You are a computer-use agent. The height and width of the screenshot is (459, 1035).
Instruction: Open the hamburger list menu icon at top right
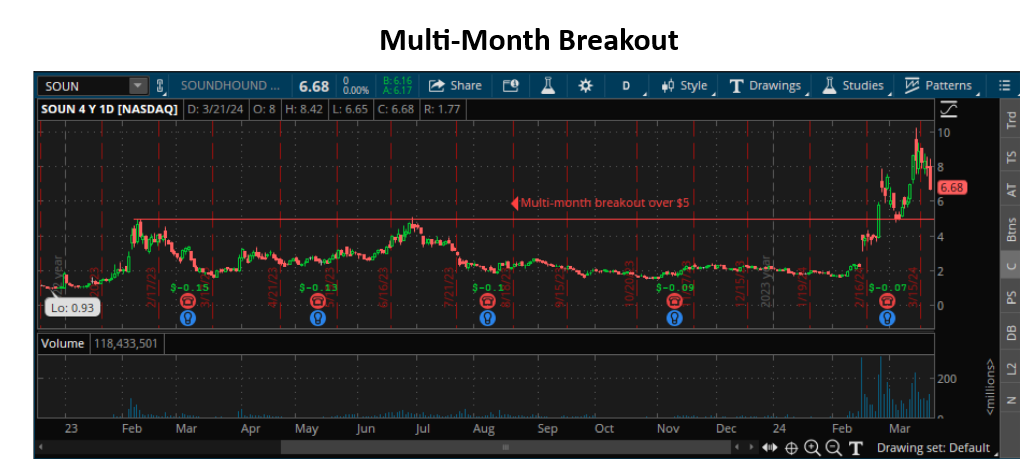click(1004, 86)
